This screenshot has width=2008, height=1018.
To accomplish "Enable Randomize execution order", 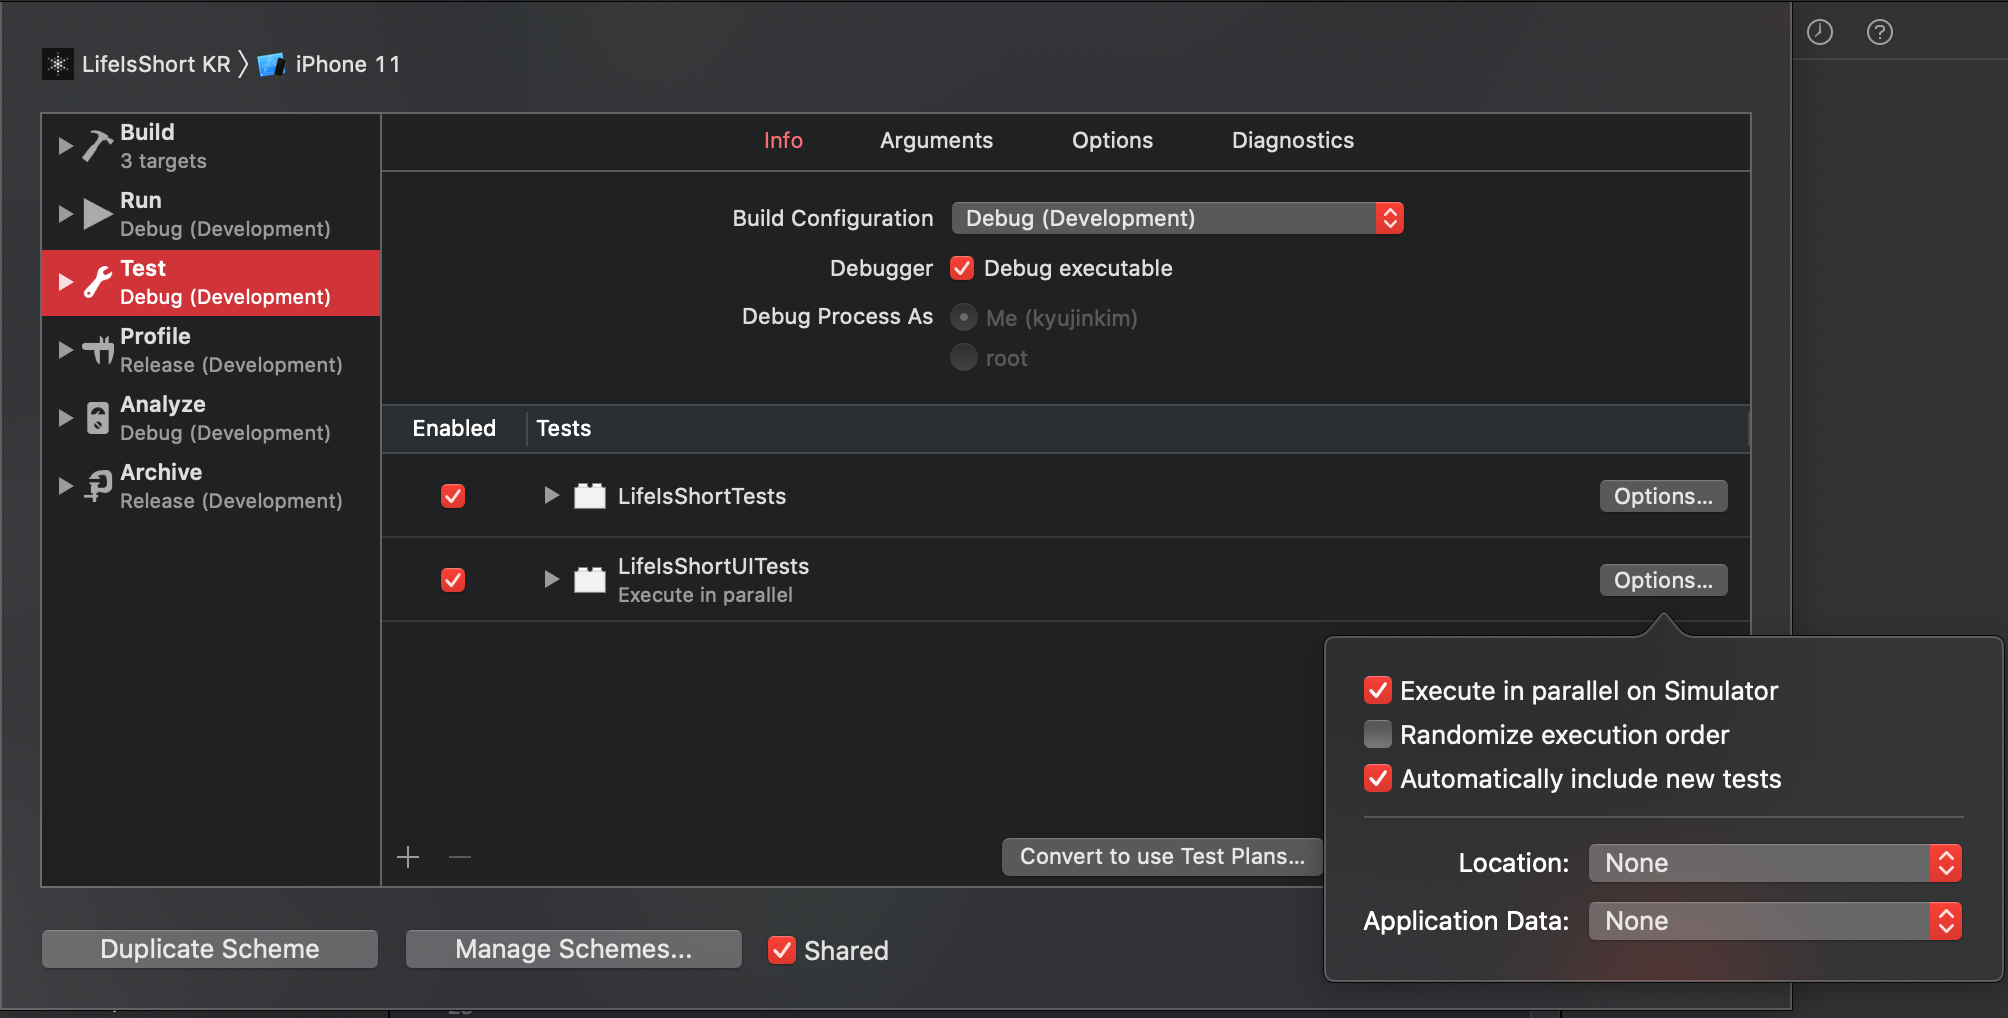I will [x=1377, y=735].
